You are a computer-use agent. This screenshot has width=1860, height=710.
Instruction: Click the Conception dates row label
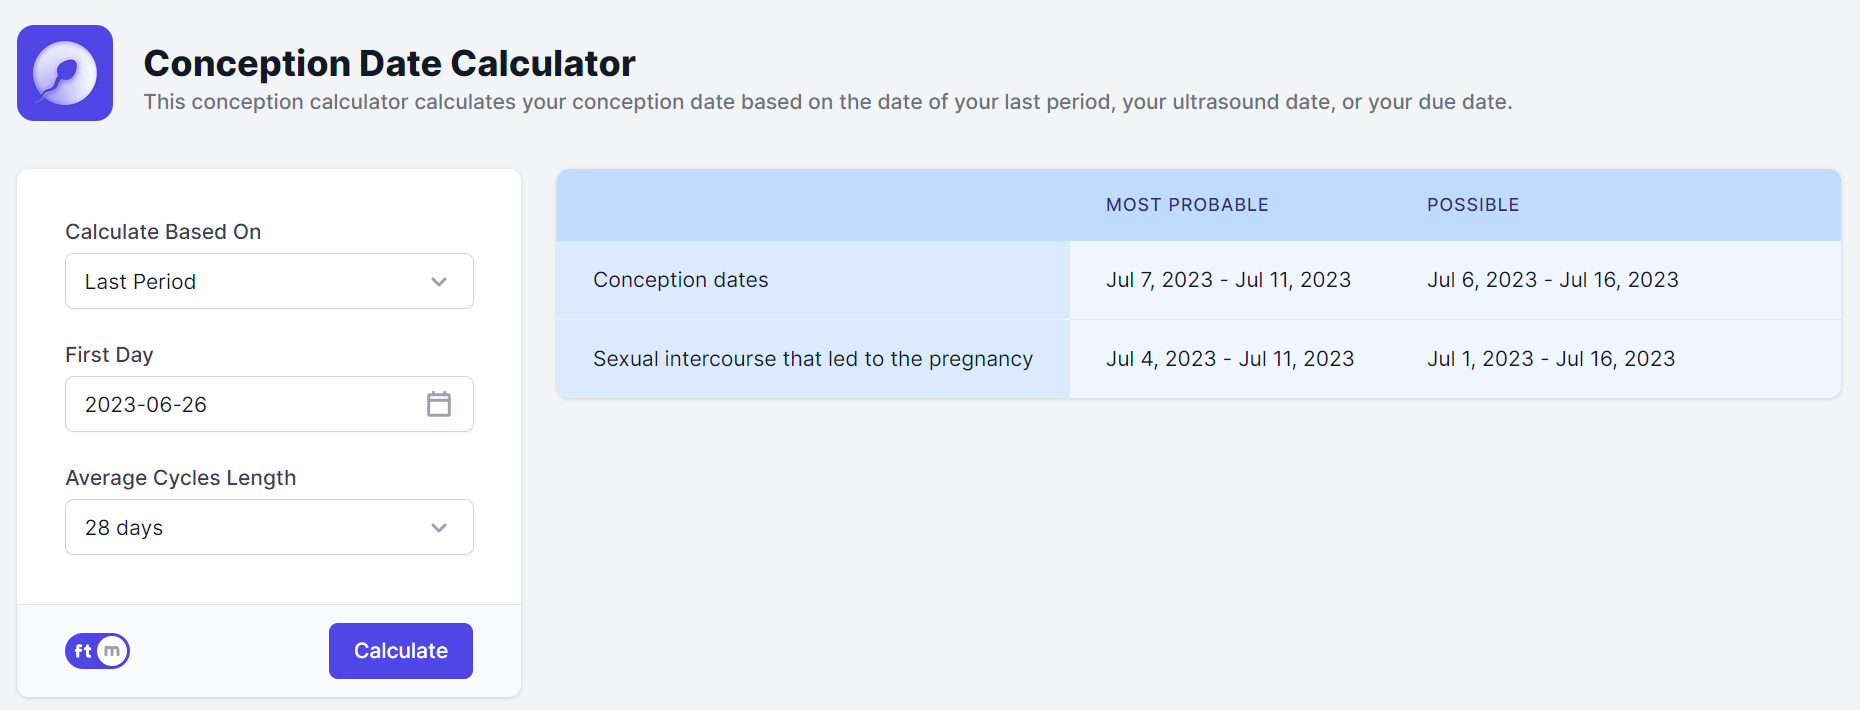point(681,280)
